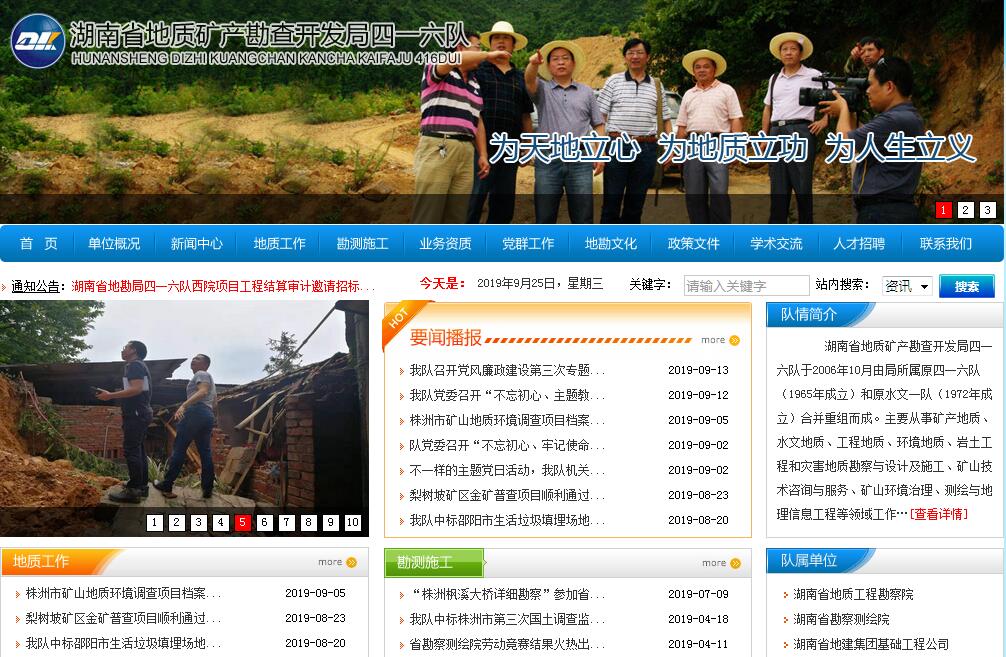Open the 资讯 site search dropdown
1006x657 pixels.
(x=907, y=286)
